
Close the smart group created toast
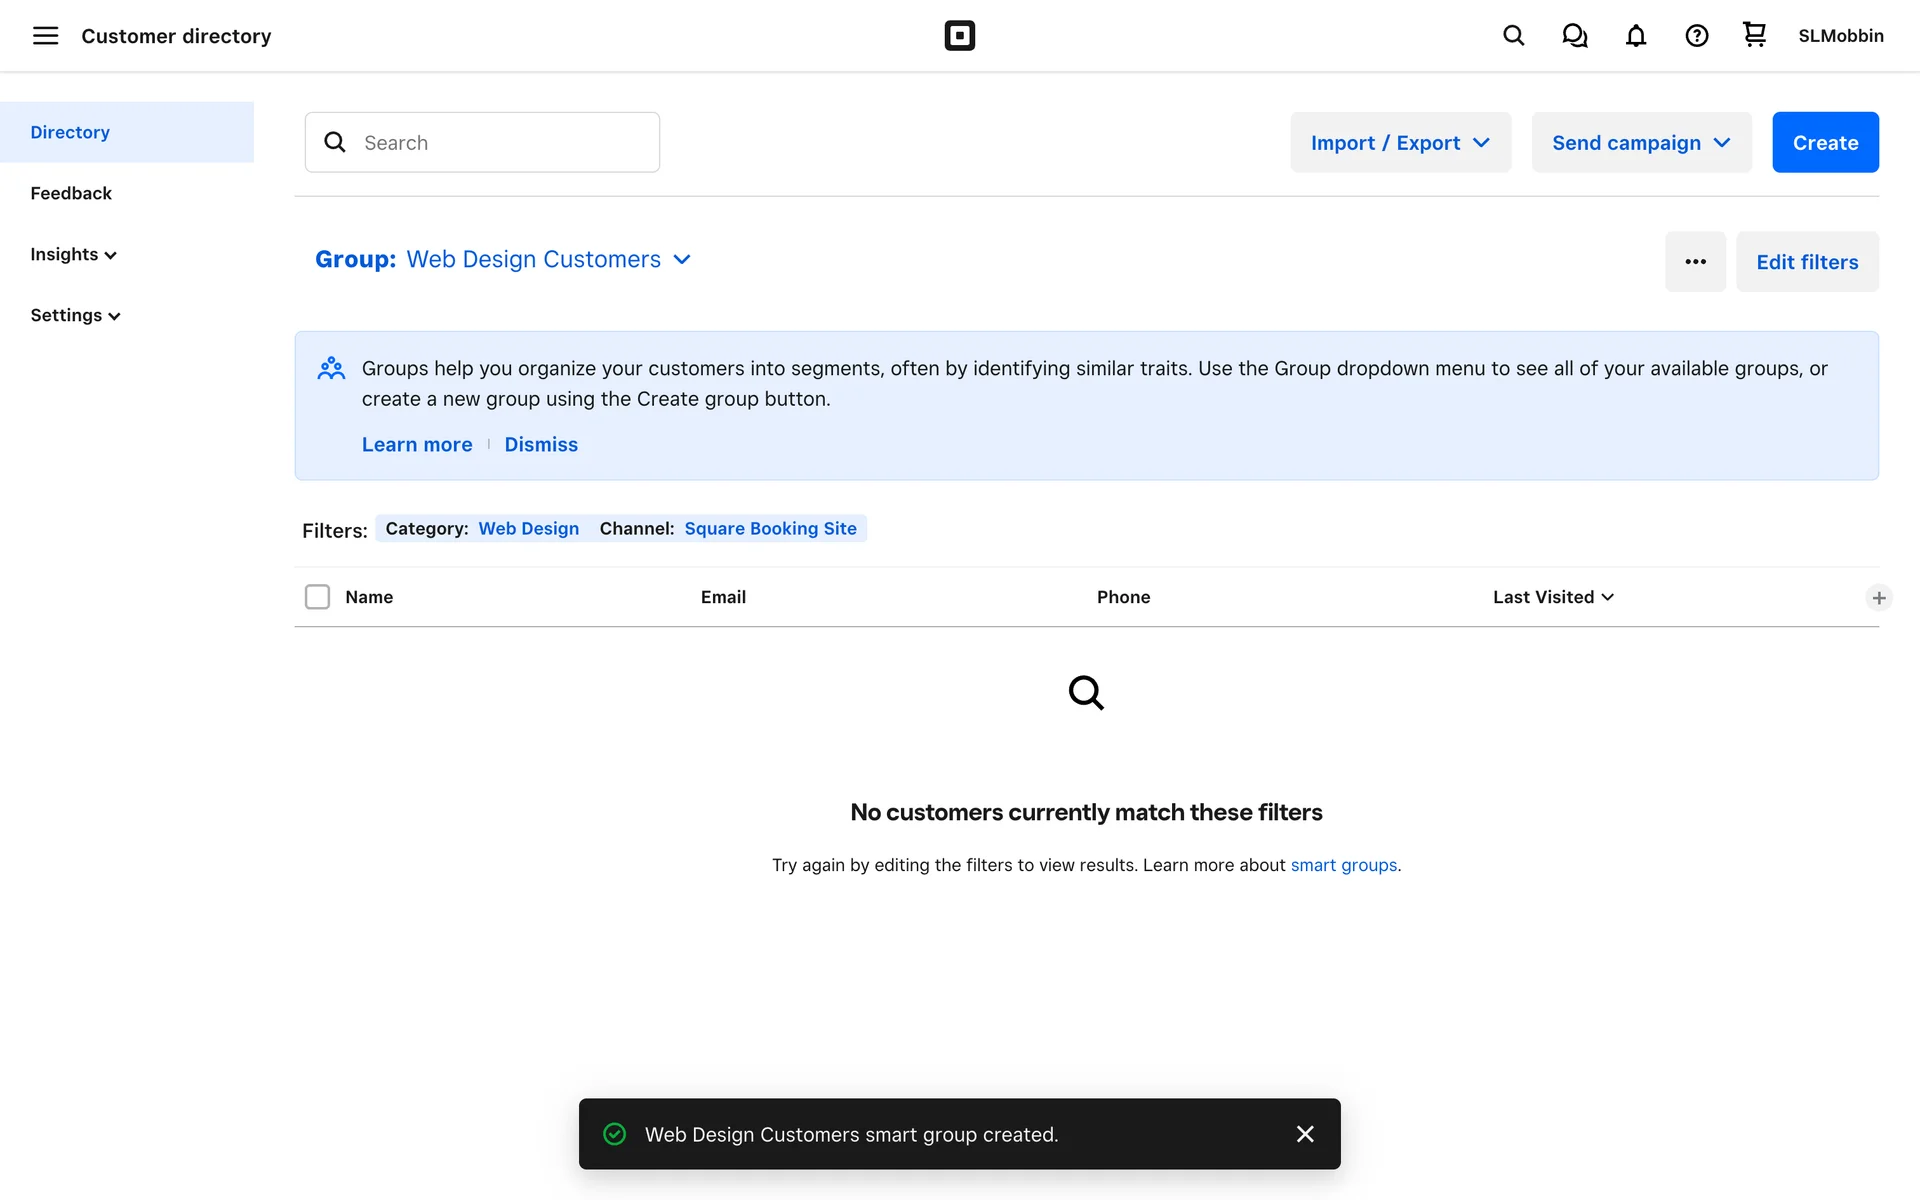pos(1304,1134)
